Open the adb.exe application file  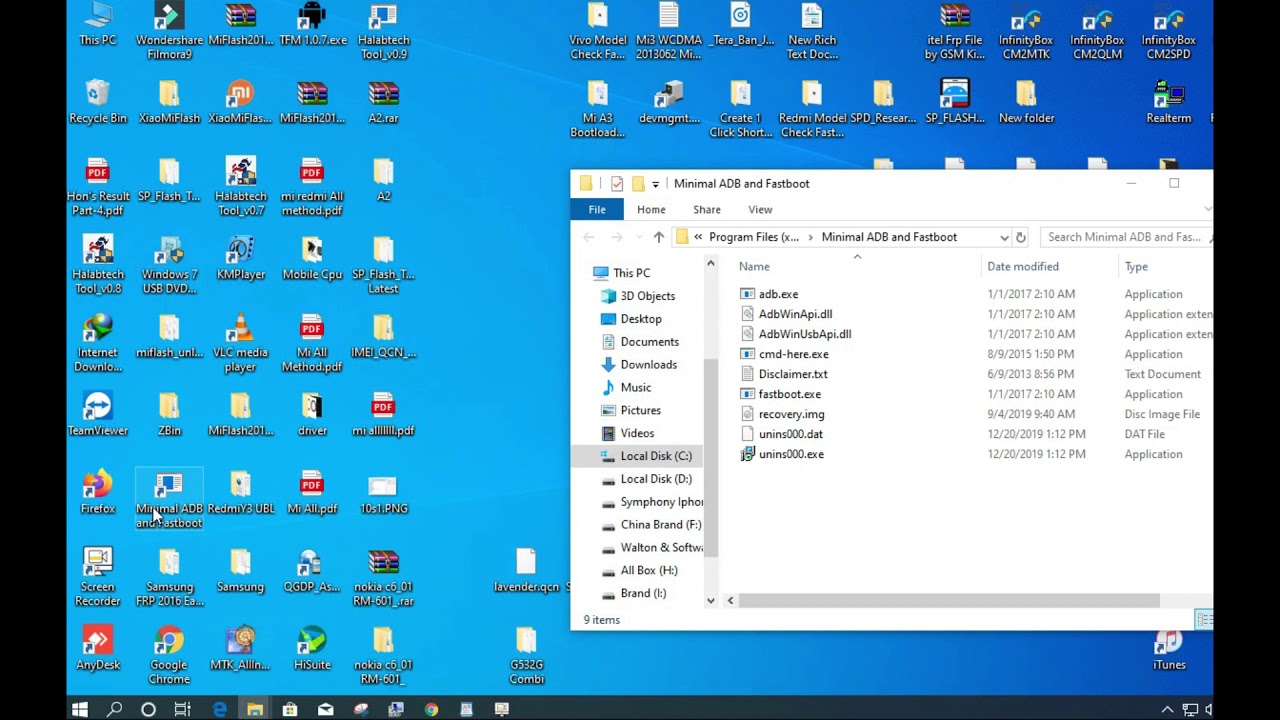[x=778, y=294]
